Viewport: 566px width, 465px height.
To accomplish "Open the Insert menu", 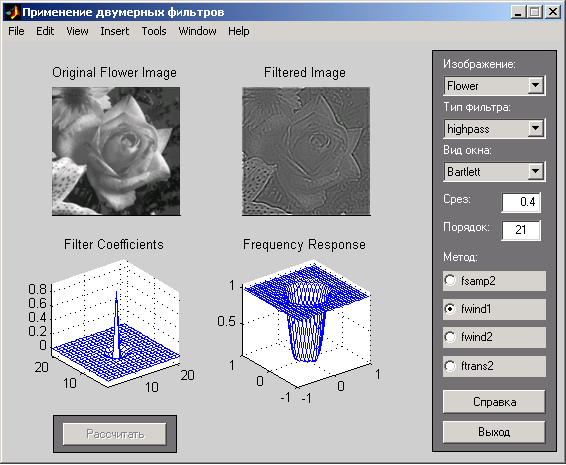I will (114, 31).
